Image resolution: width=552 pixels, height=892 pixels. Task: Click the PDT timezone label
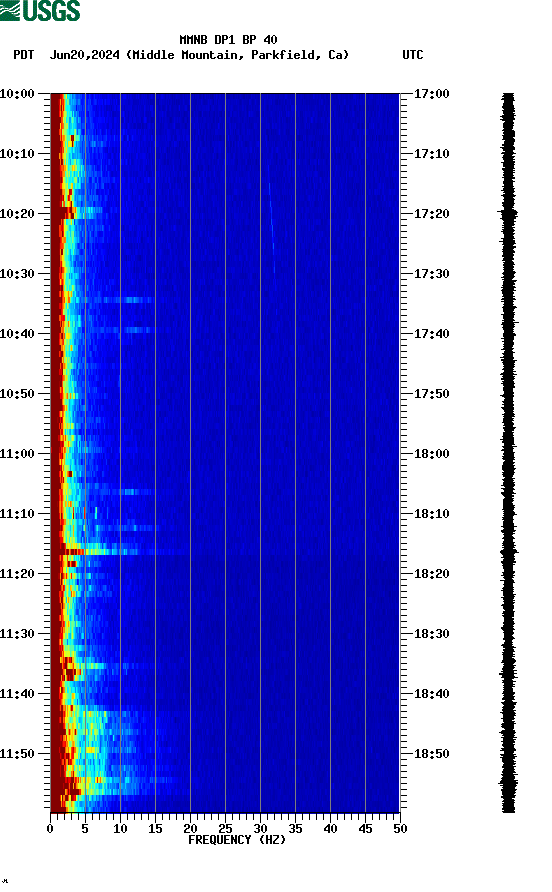coord(24,55)
